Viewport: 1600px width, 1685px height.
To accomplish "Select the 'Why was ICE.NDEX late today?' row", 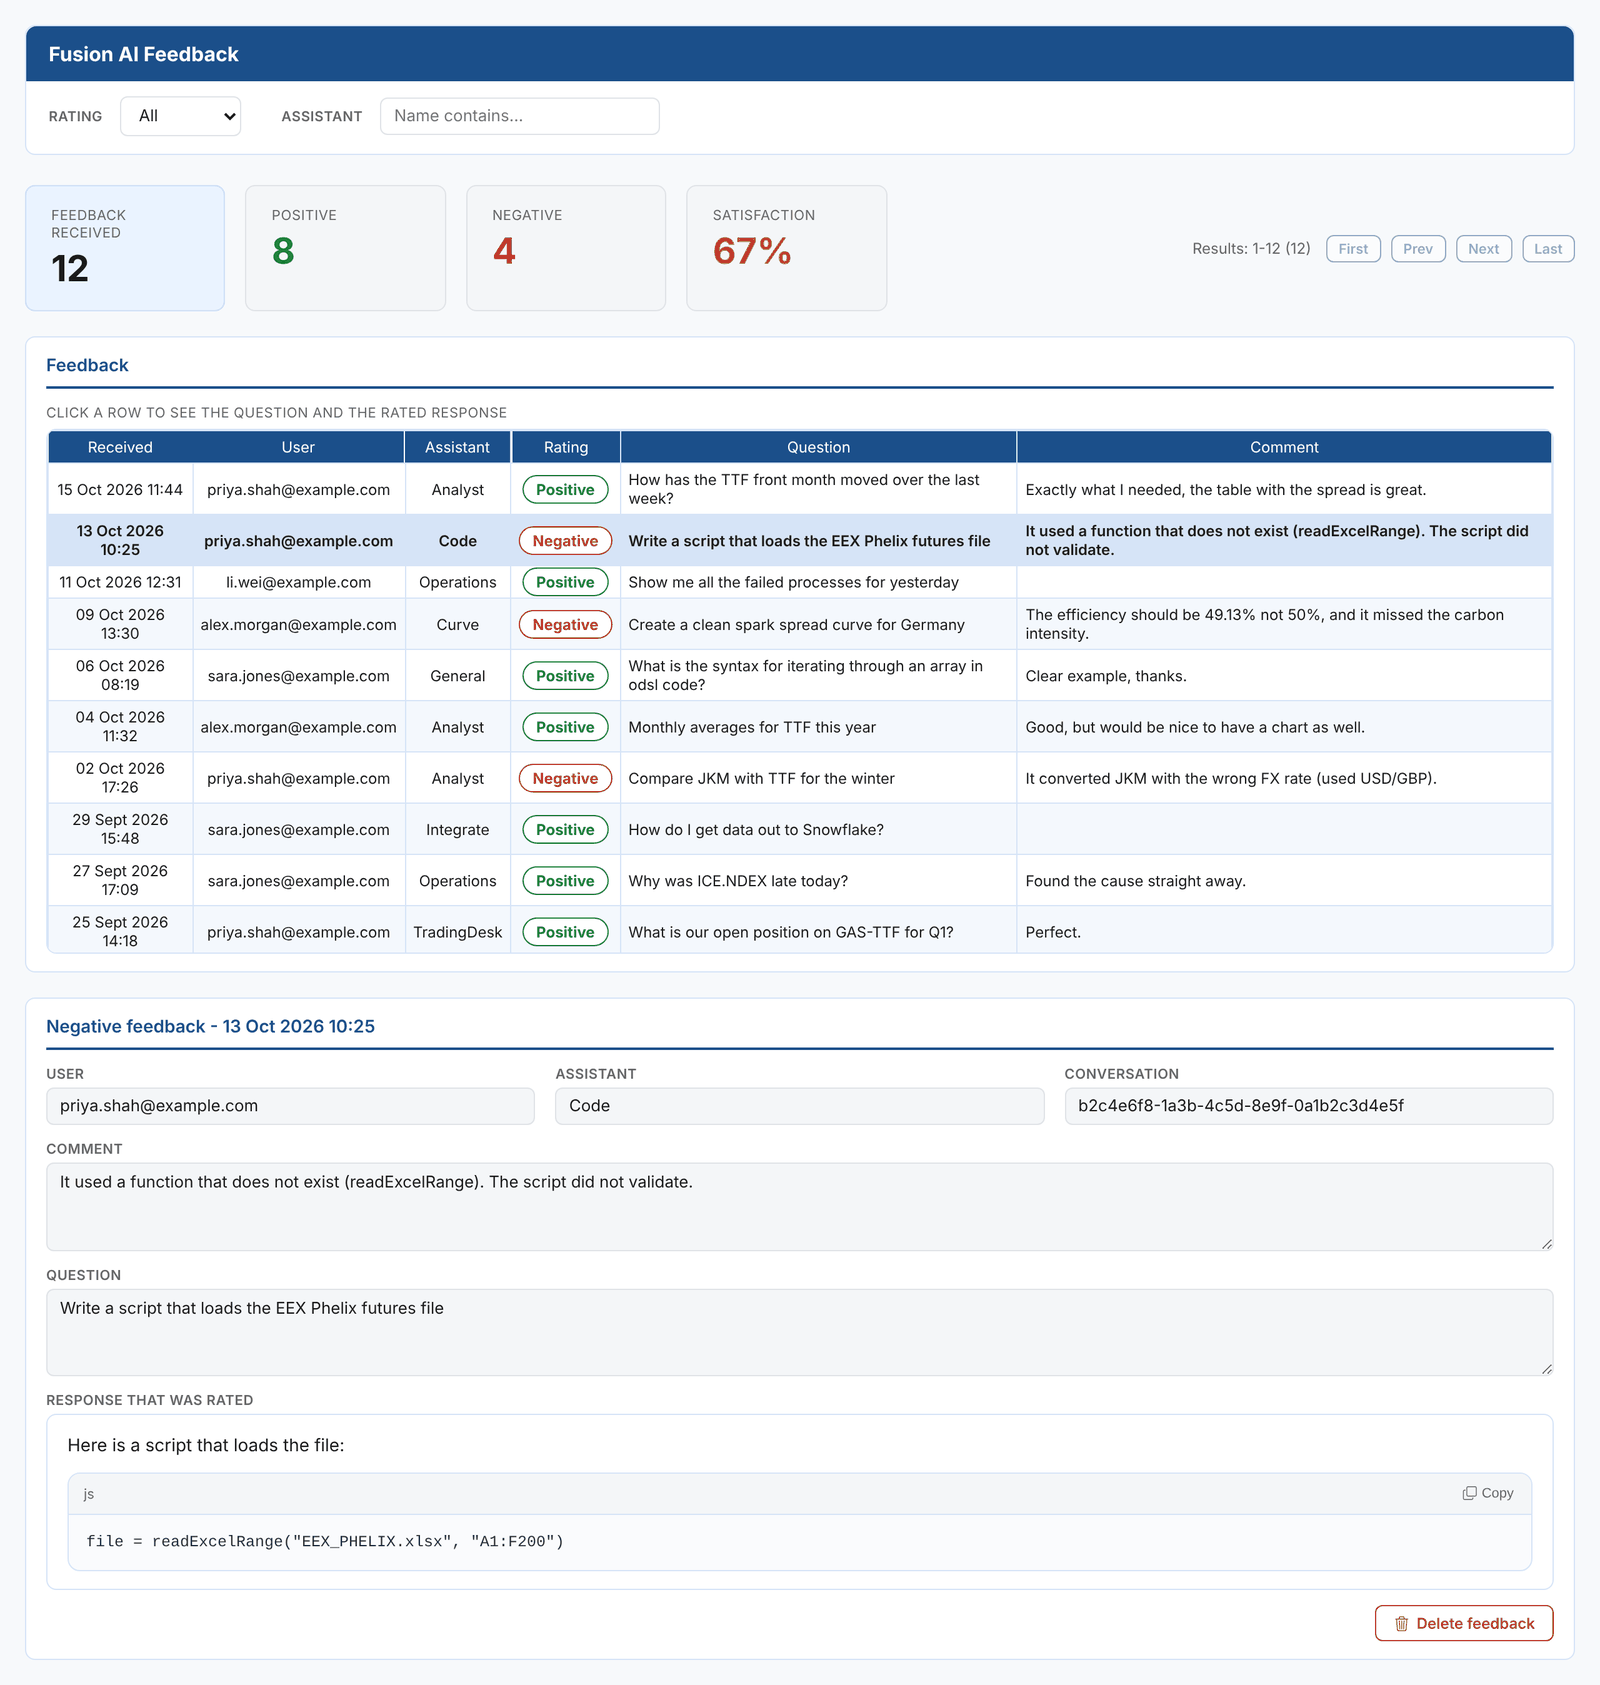I will (x=800, y=880).
